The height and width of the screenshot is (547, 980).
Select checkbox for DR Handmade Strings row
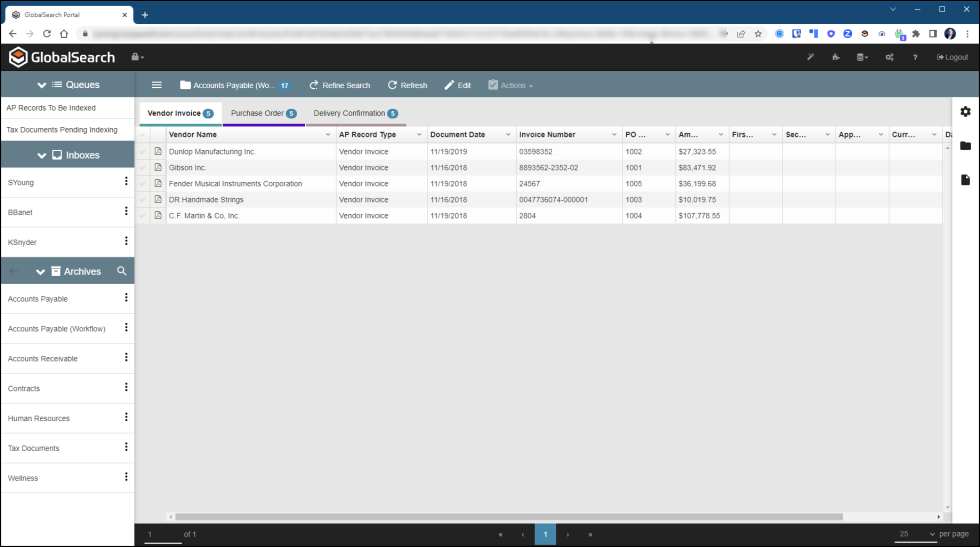click(142, 199)
